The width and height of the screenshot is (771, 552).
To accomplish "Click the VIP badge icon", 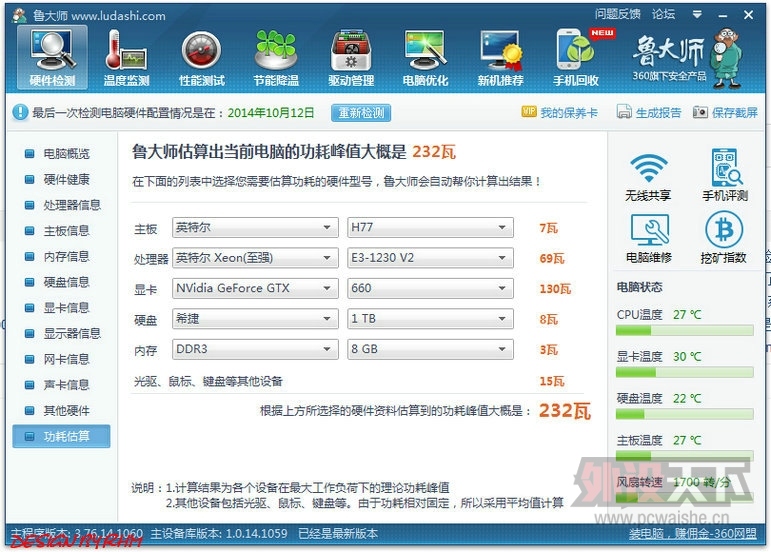I will 529,112.
